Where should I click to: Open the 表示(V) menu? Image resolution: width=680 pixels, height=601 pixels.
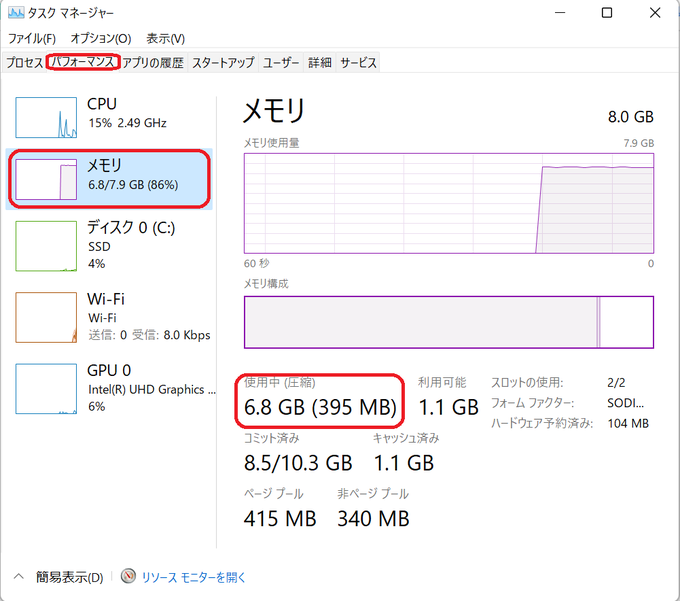coord(165,38)
